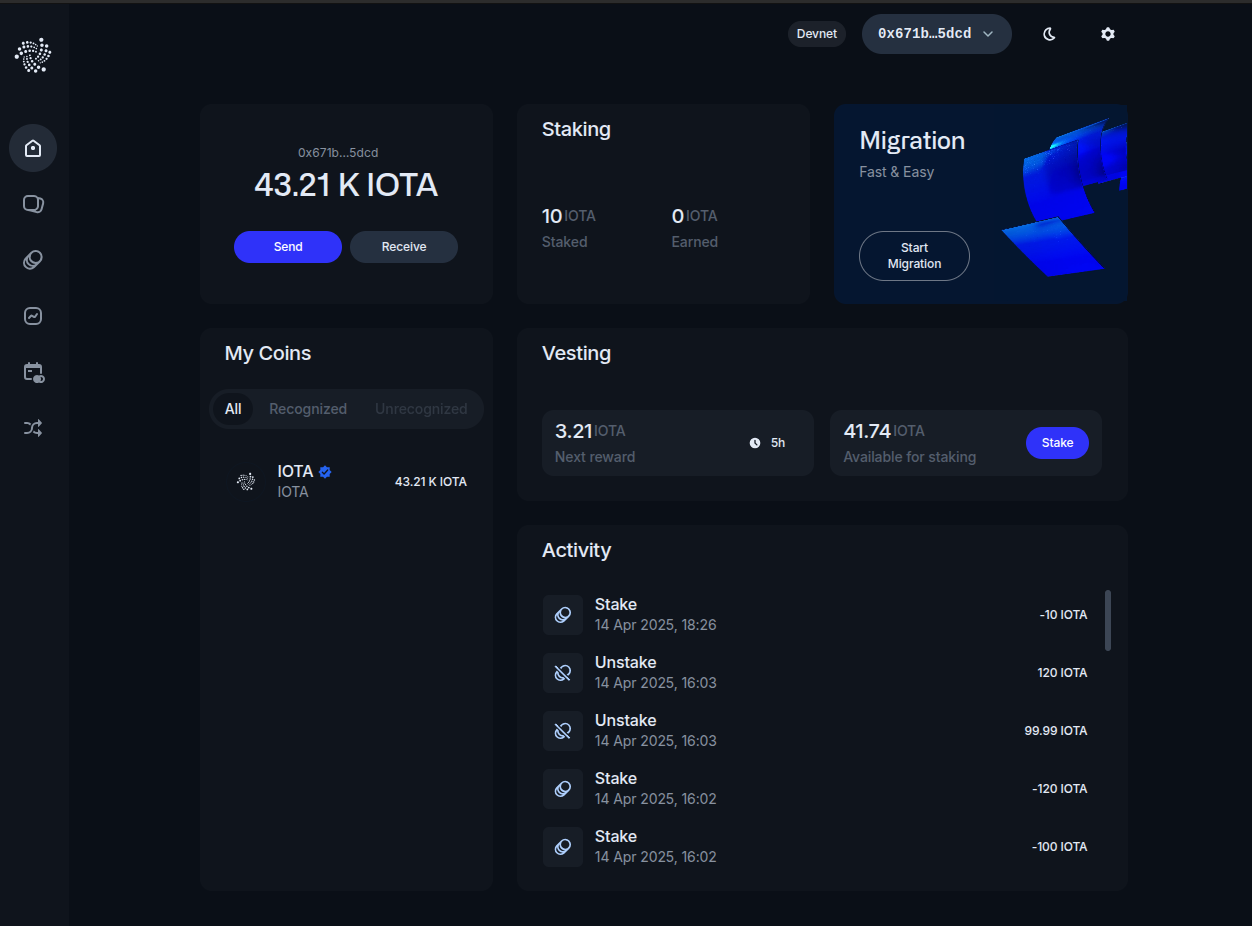
Task: Open the Assets section from the sidebar
Action: coord(33,203)
